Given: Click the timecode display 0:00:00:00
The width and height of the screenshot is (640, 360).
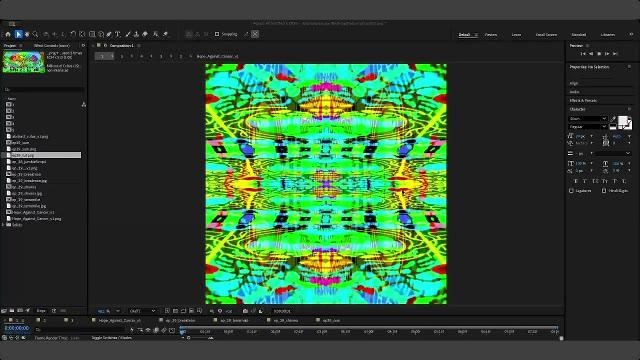Looking at the screenshot, I should pos(17,328).
